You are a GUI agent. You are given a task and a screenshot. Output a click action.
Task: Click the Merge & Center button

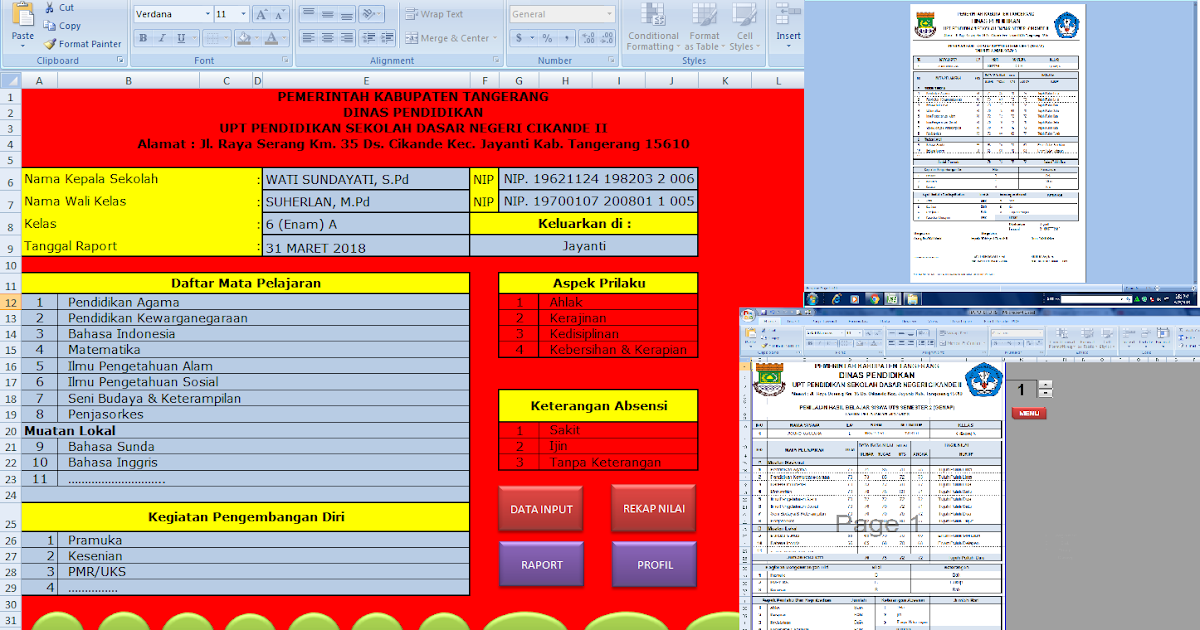click(x=446, y=38)
